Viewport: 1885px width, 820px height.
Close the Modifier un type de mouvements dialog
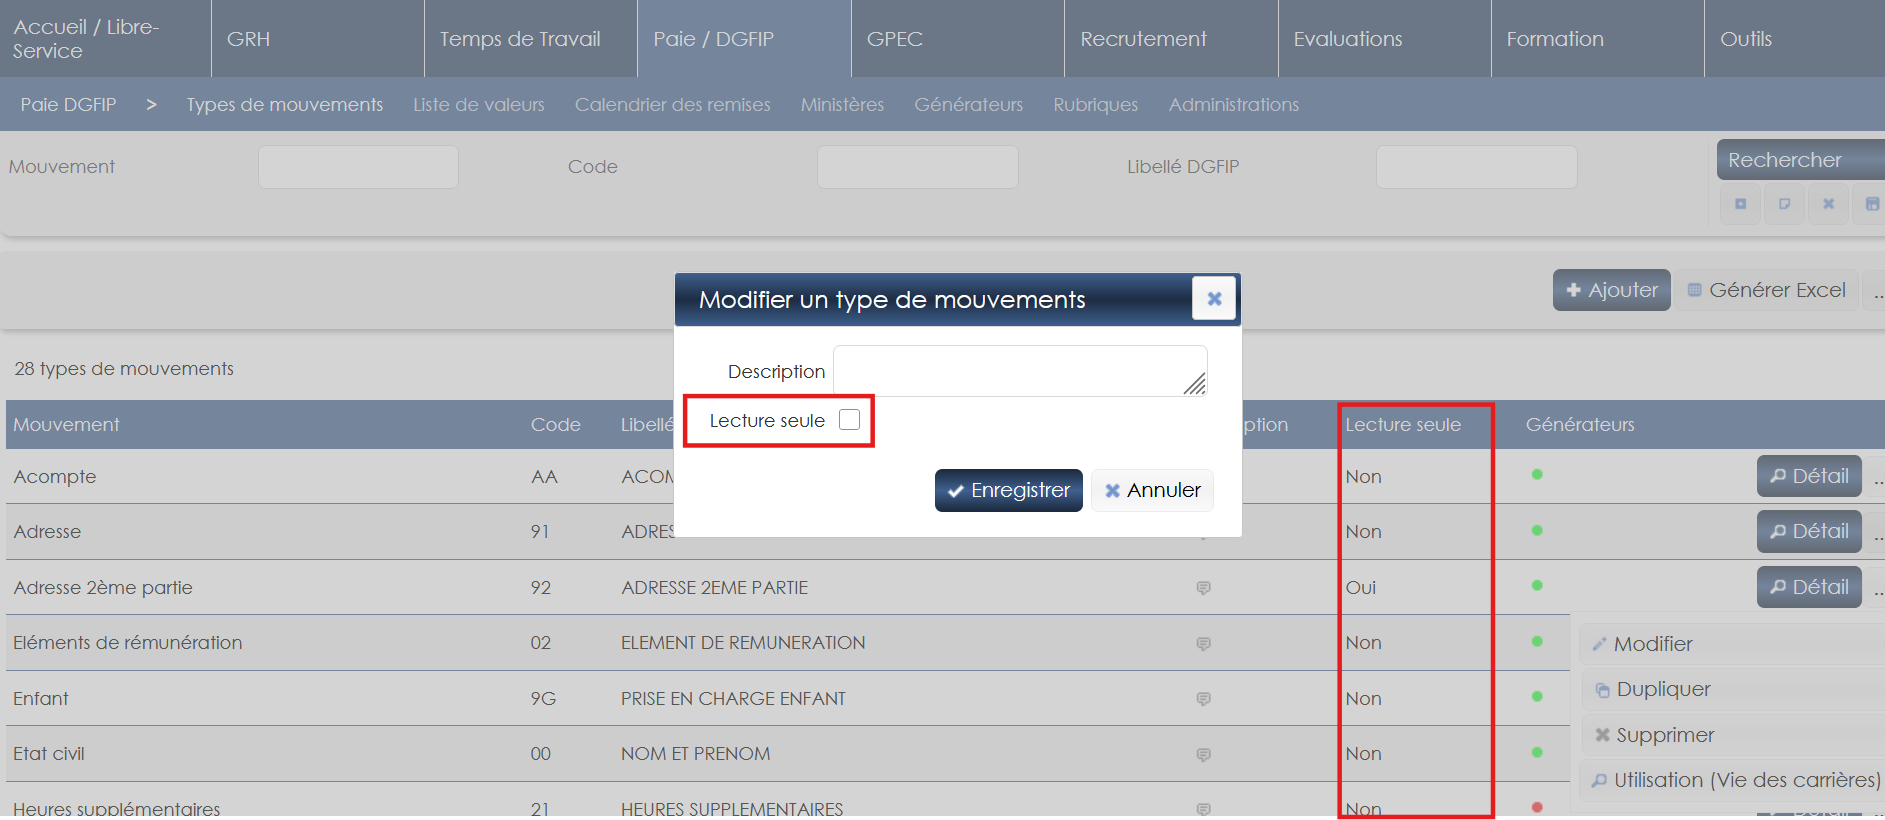(1214, 299)
